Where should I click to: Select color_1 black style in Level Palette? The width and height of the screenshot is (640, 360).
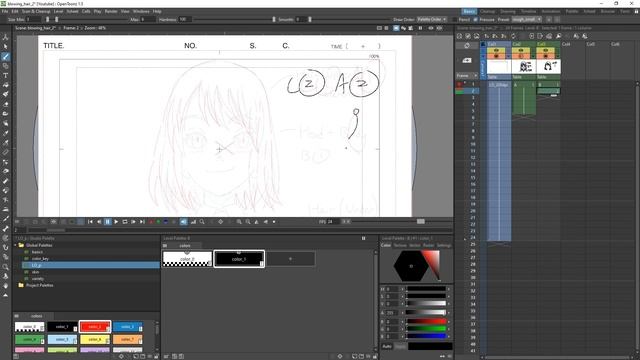pyautogui.click(x=239, y=259)
